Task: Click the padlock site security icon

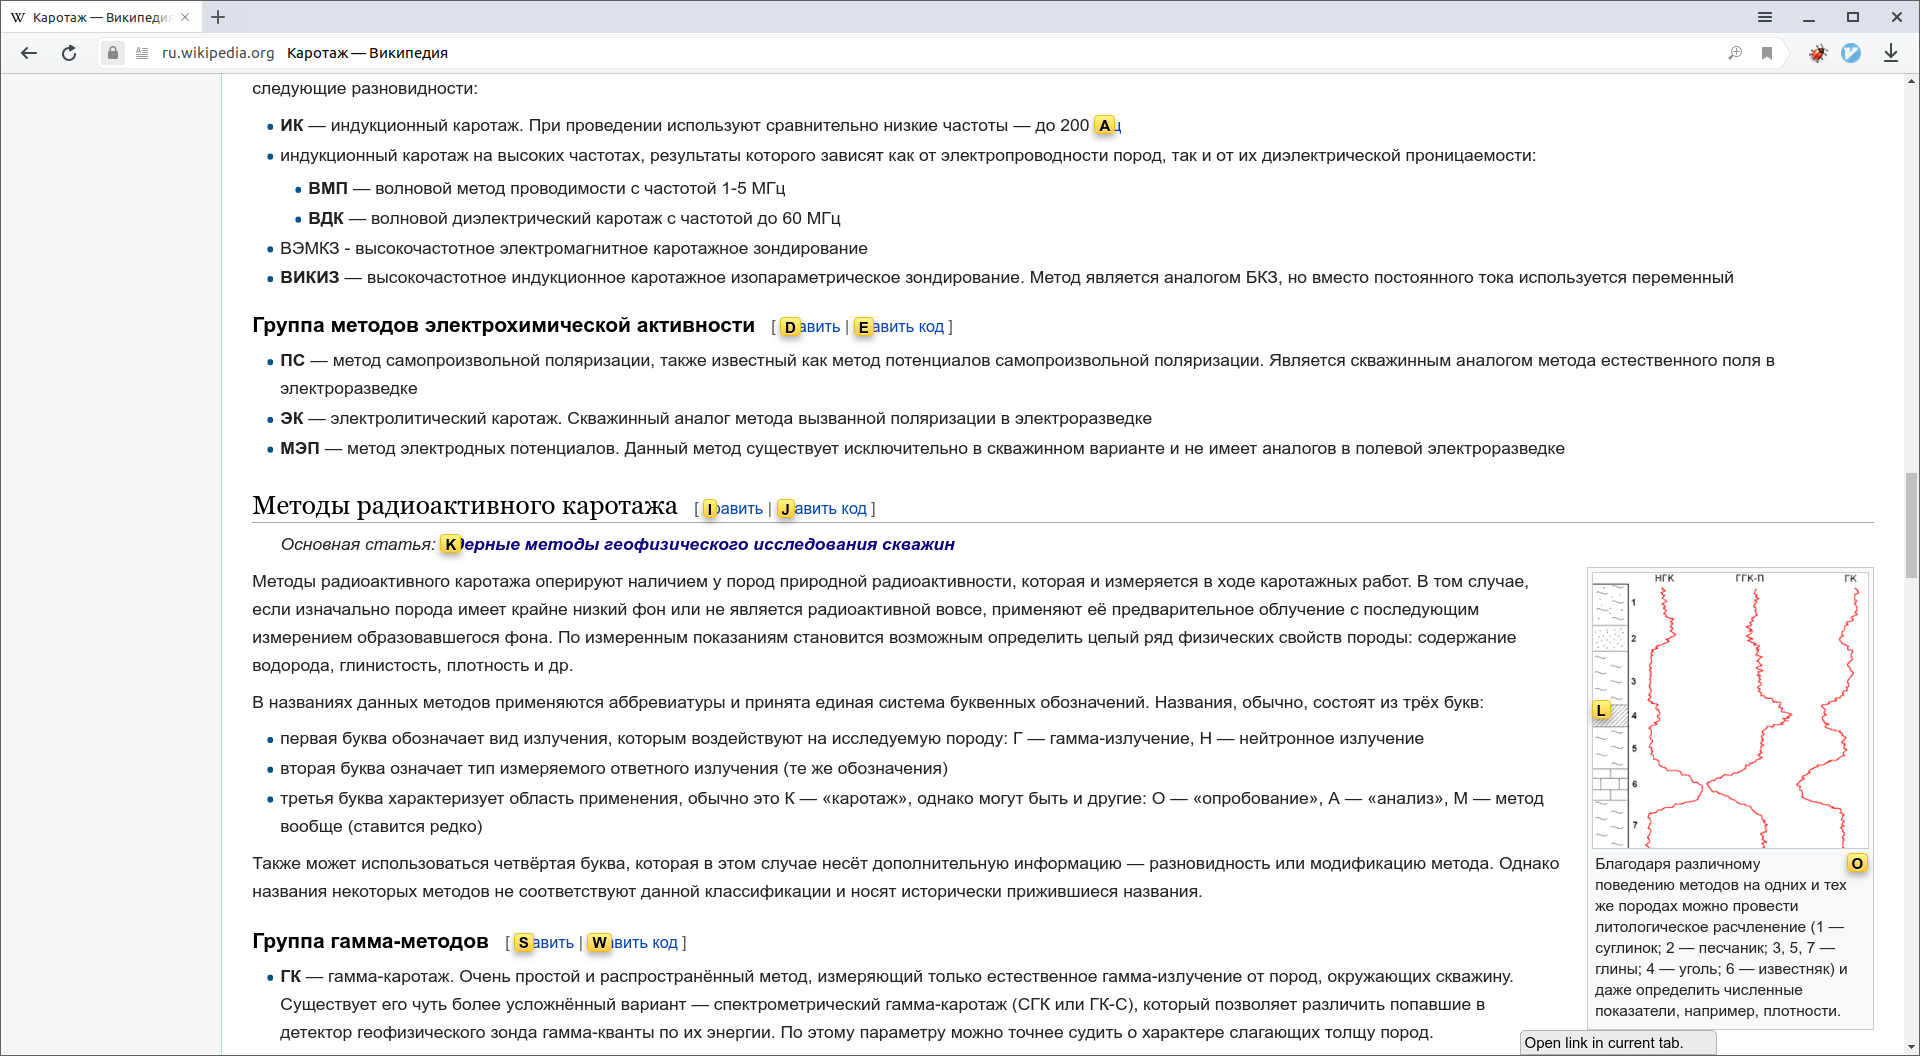Action: [x=113, y=53]
